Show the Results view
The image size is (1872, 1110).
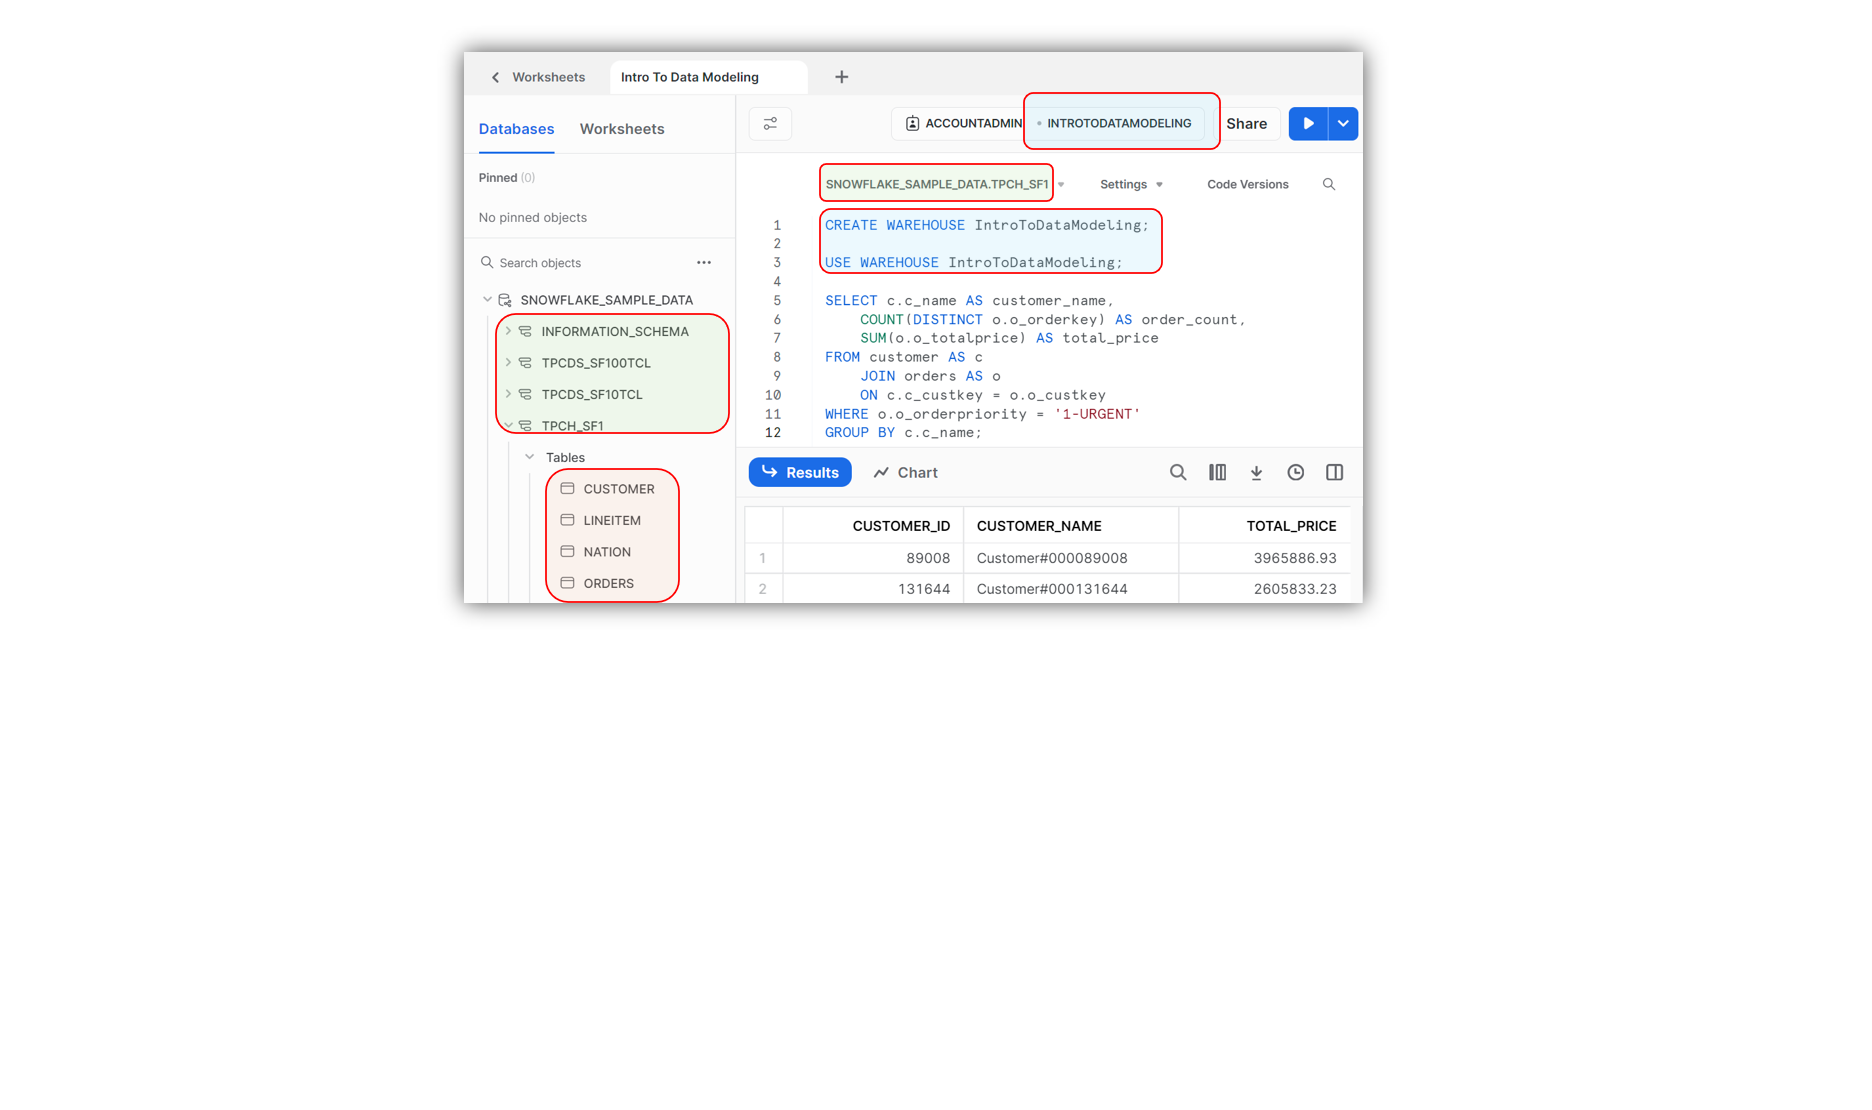point(800,472)
